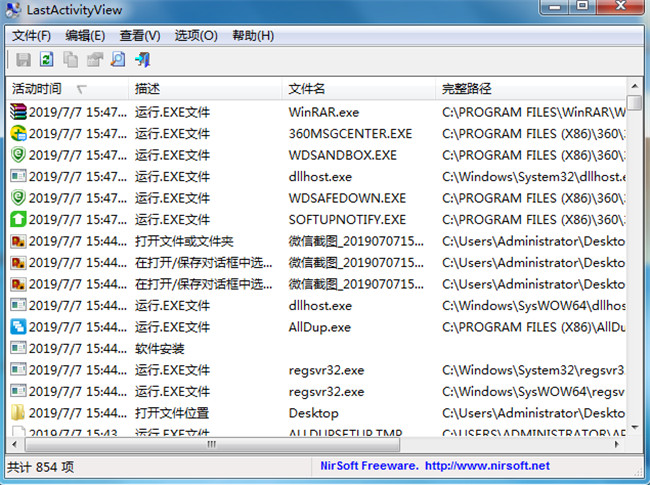This screenshot has width=650, height=485.
Task: Select the 360MSGCENTER.EXE file name cell
Action: tap(350, 133)
